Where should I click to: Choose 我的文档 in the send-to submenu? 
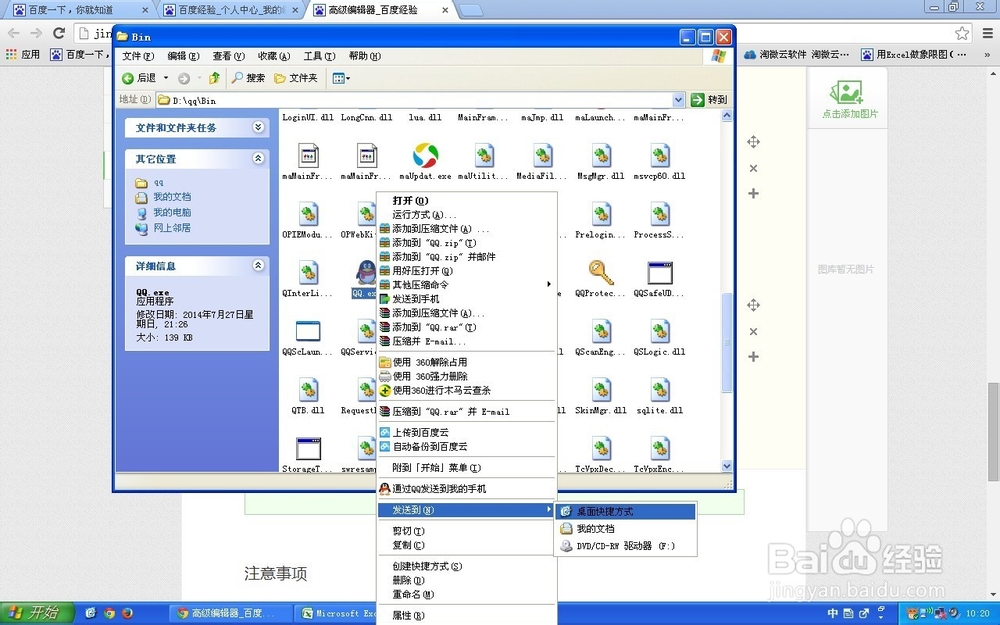626,528
